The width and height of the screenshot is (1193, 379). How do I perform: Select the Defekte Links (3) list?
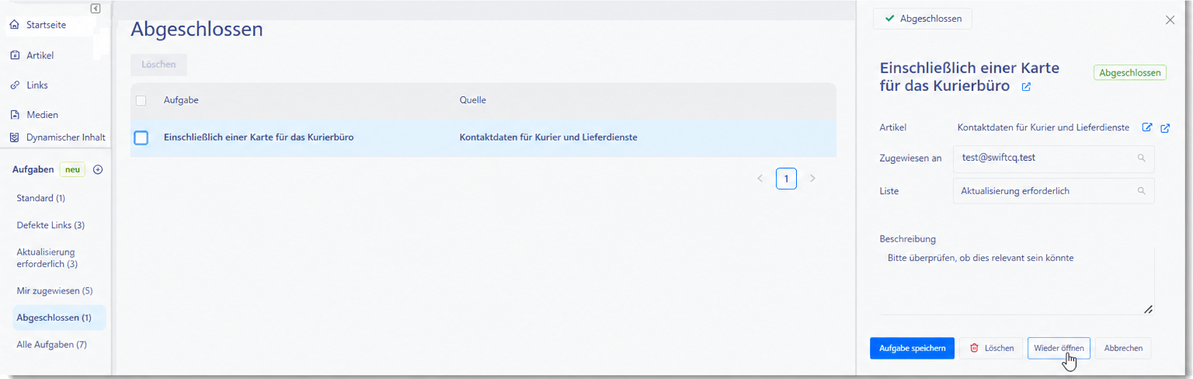(50, 225)
